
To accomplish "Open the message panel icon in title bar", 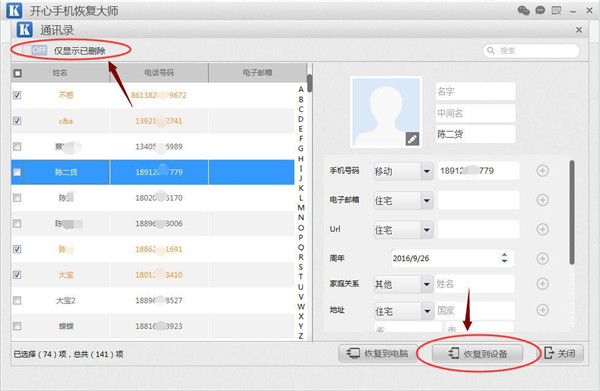I will point(556,10).
